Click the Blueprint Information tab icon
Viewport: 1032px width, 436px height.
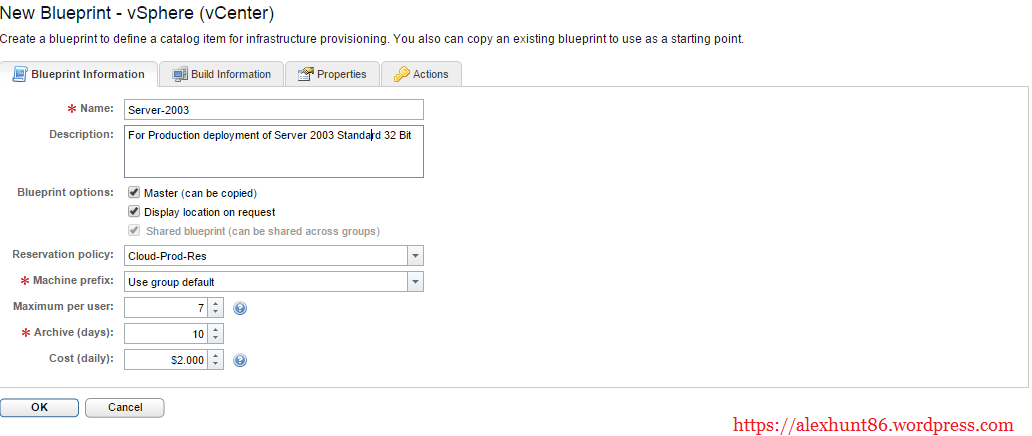[x=19, y=74]
